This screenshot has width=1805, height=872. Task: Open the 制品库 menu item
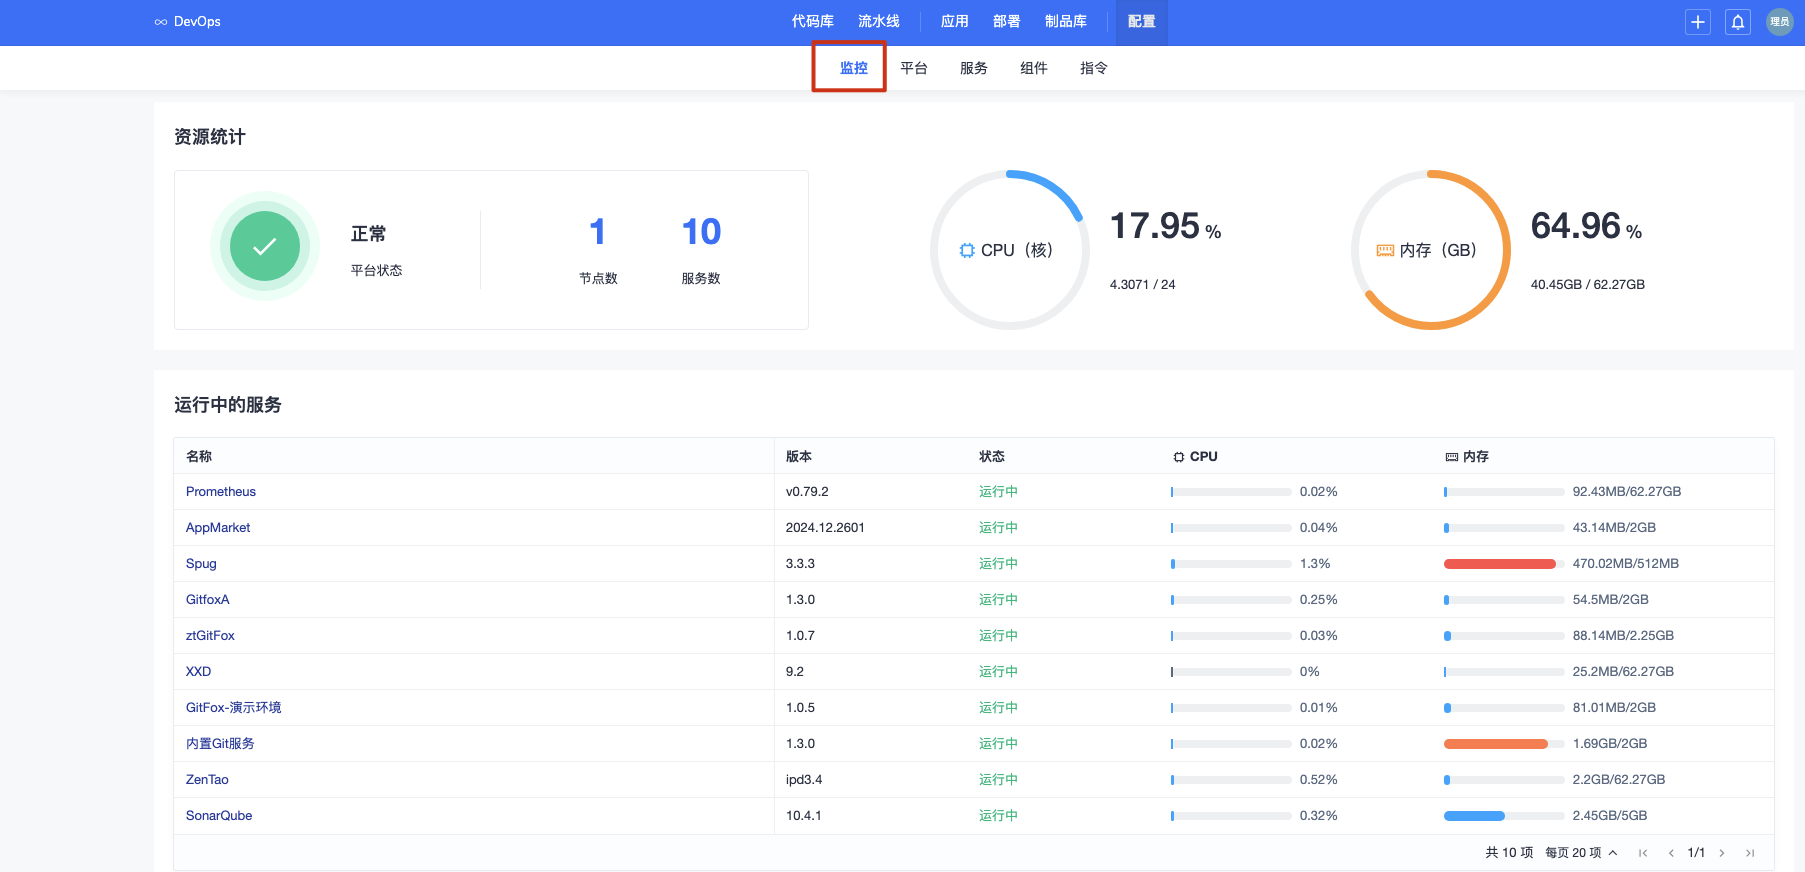click(x=1065, y=22)
